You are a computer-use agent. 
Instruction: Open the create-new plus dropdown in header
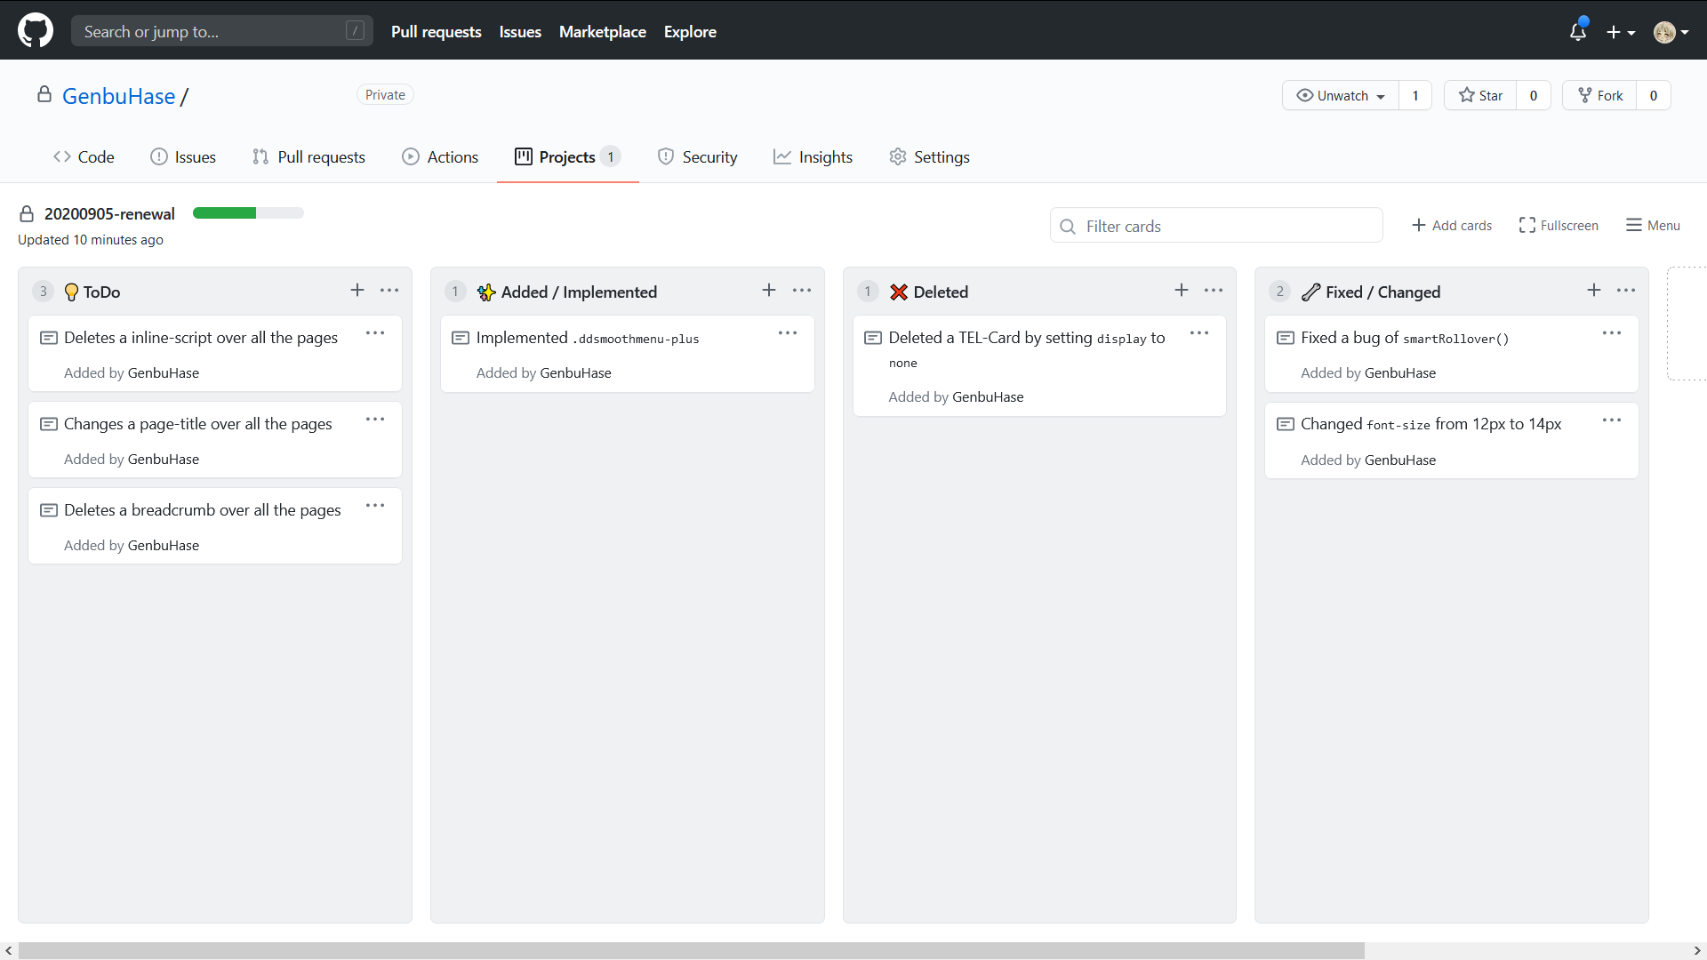click(1620, 32)
